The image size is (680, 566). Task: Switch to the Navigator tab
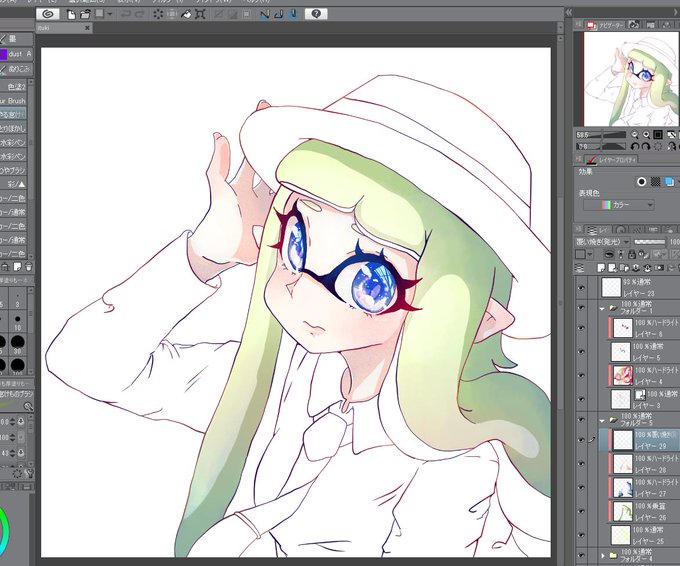point(605,25)
